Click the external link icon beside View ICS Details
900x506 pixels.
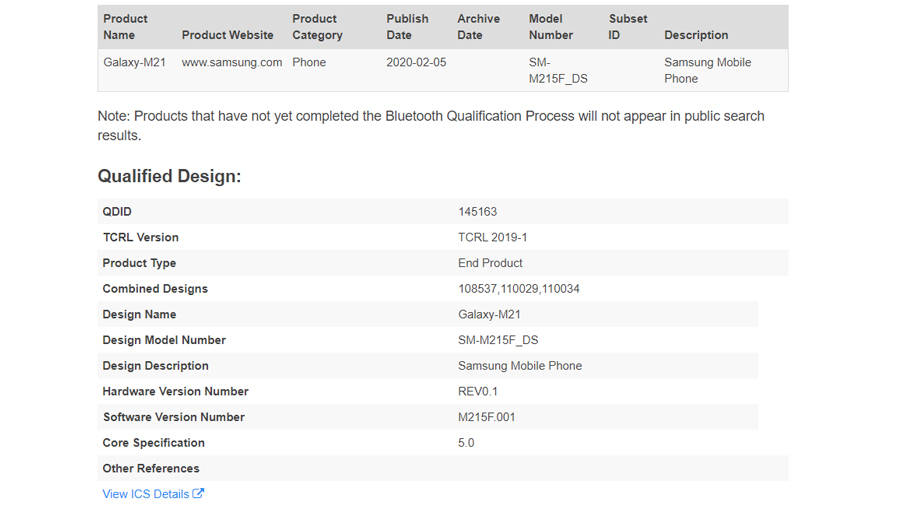(198, 494)
